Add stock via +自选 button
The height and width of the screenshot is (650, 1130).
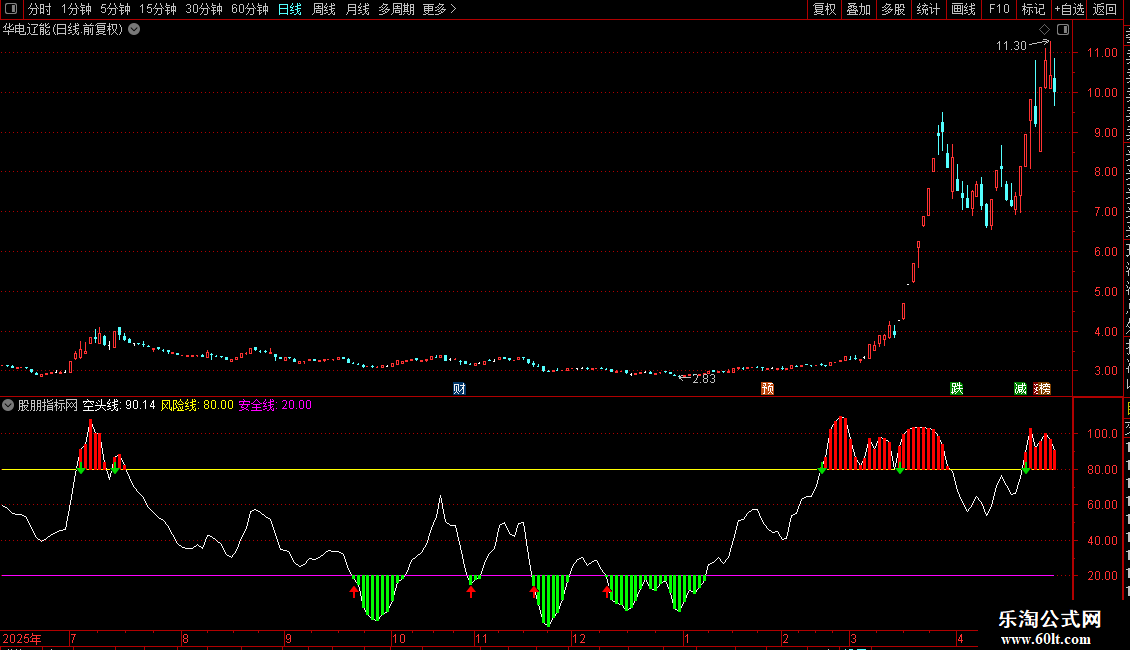[1069, 9]
